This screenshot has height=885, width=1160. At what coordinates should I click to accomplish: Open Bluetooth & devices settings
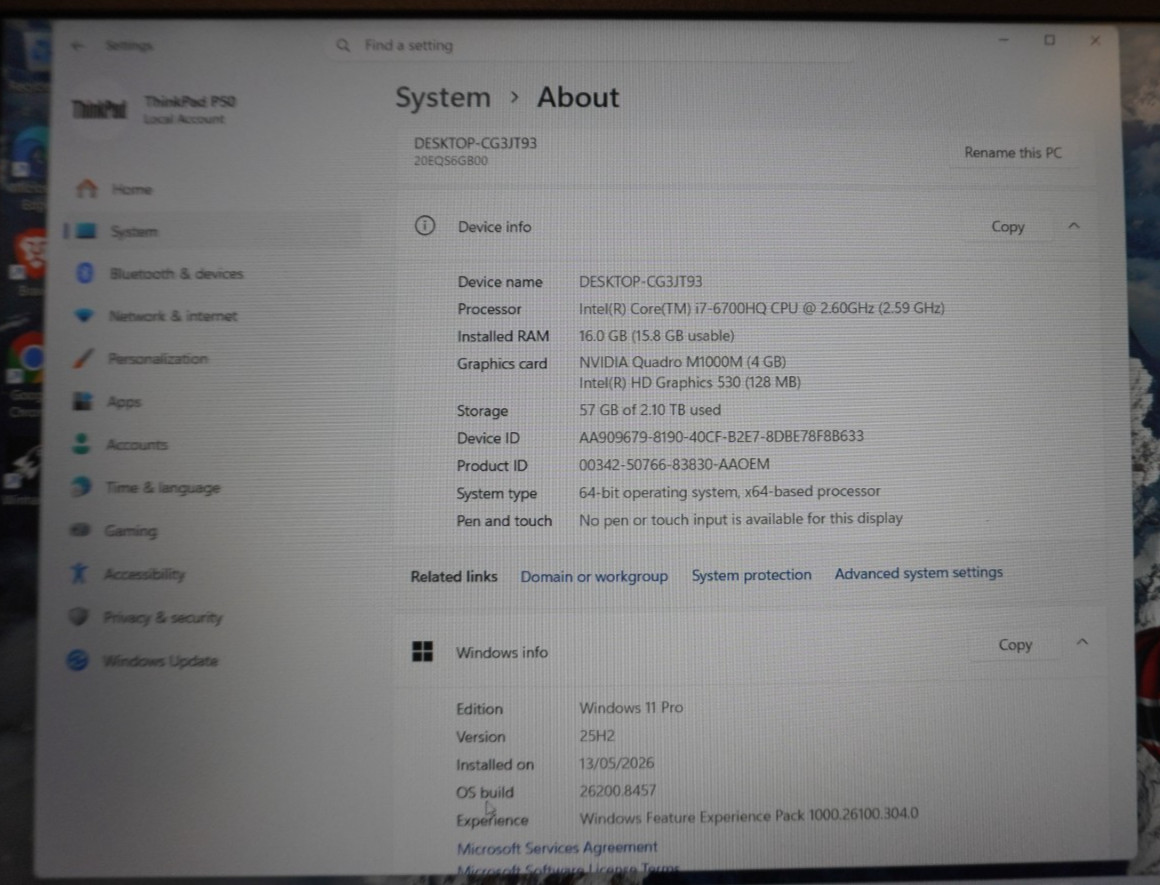click(176, 273)
